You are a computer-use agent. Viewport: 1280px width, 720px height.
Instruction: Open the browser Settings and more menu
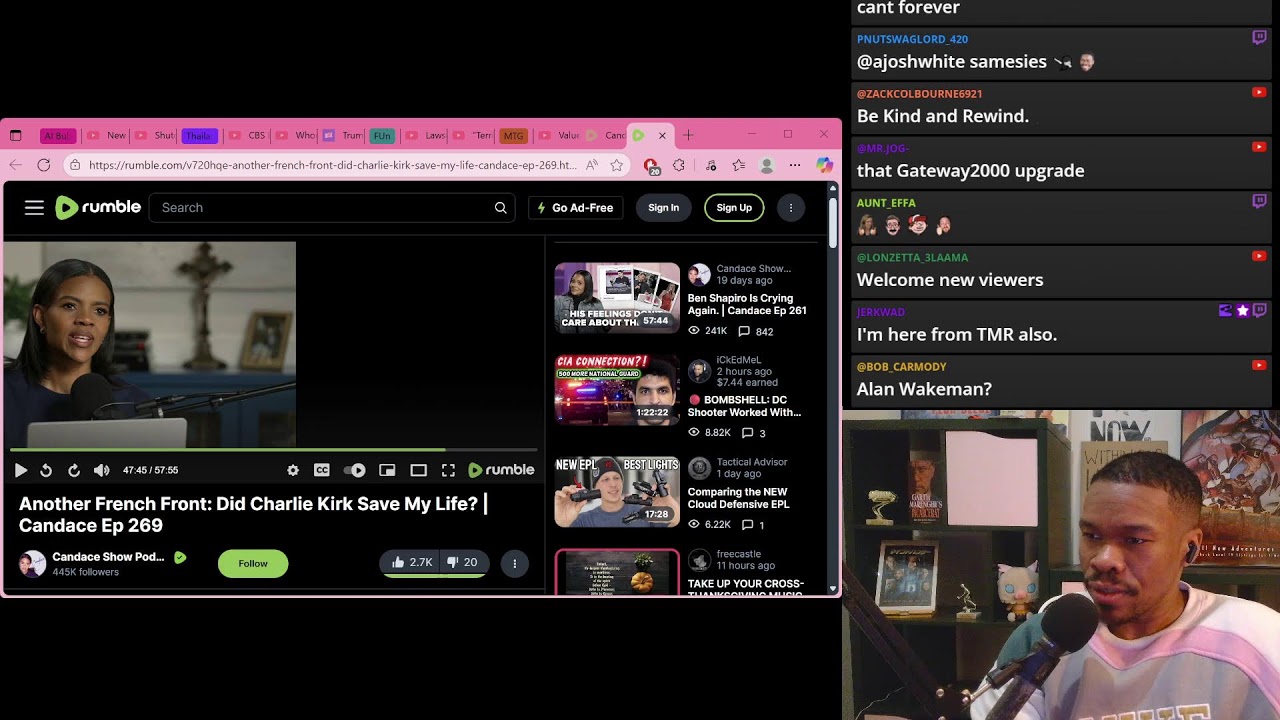(795, 165)
